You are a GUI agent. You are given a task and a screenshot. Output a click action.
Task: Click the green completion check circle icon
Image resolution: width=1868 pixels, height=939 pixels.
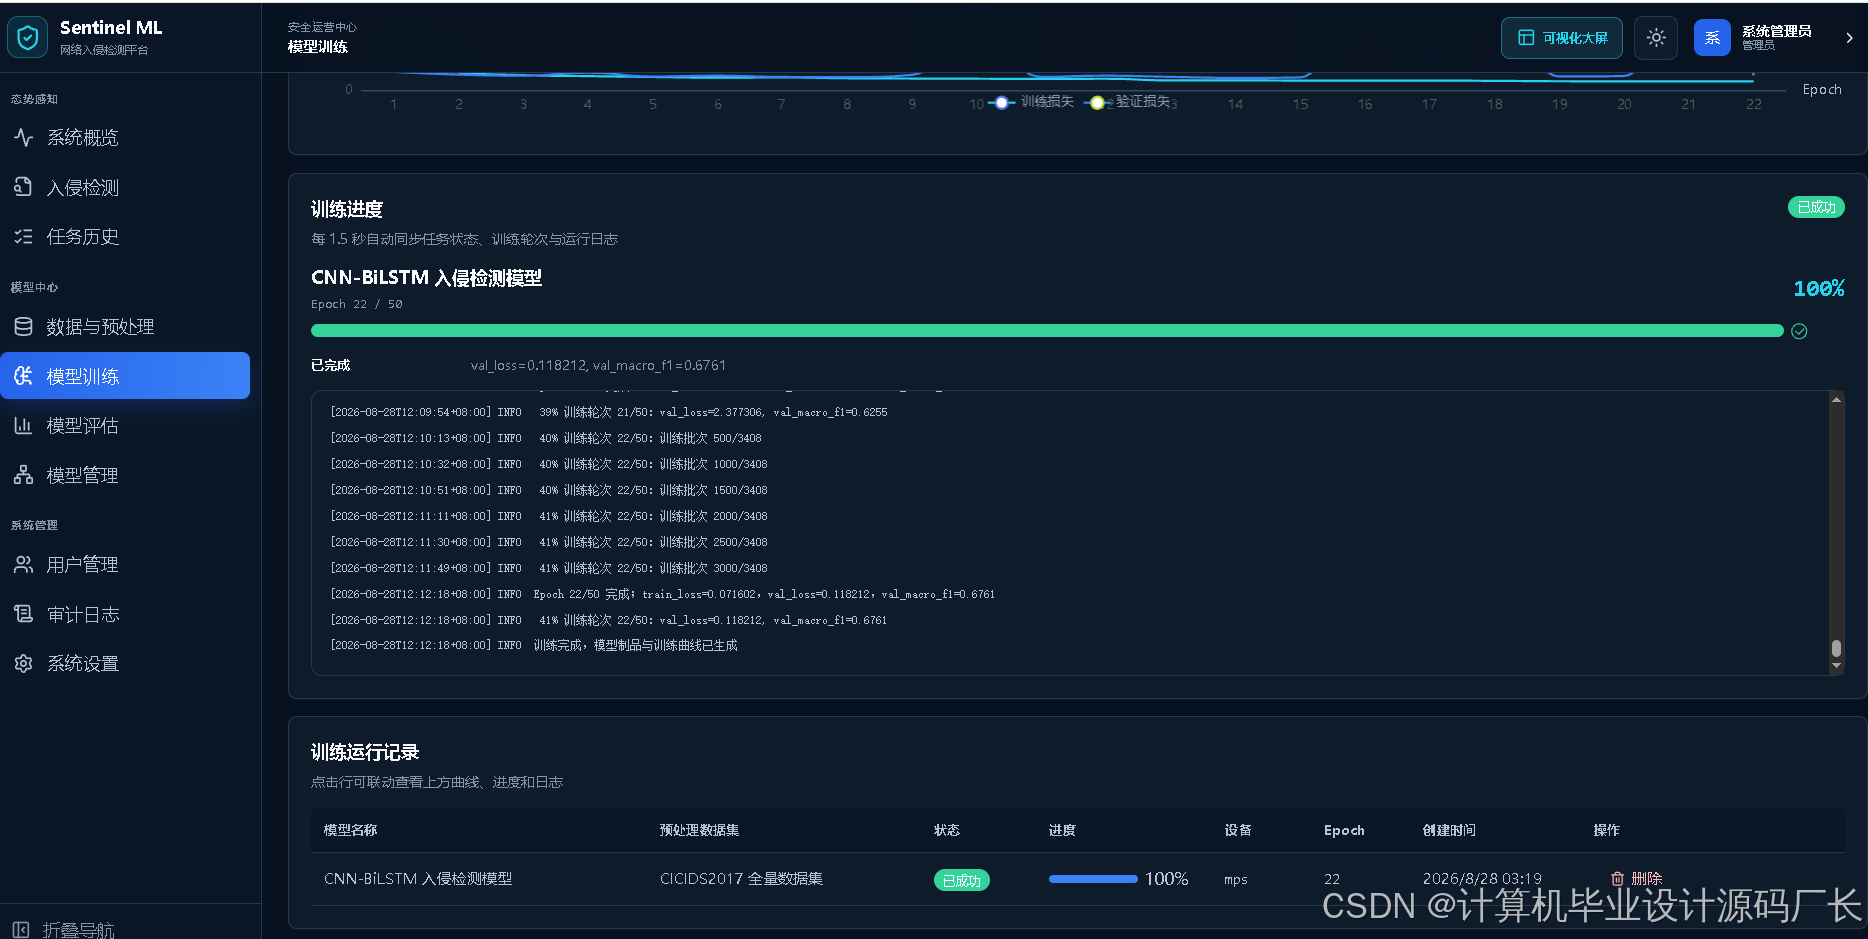1799,331
